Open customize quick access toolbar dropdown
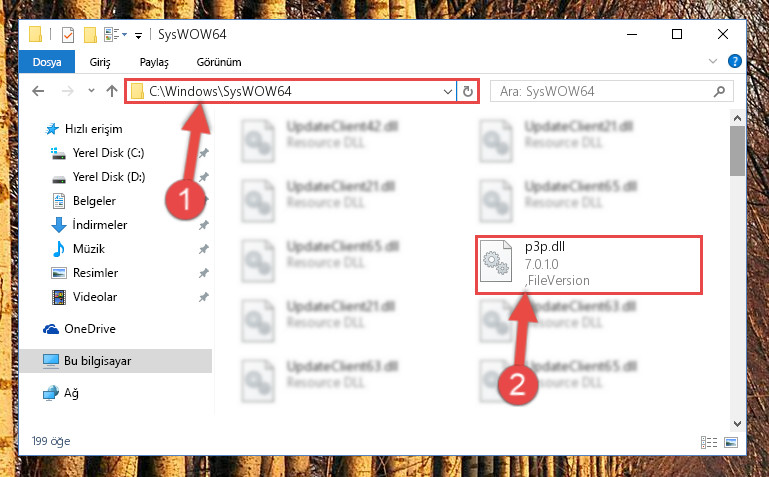 (139, 35)
